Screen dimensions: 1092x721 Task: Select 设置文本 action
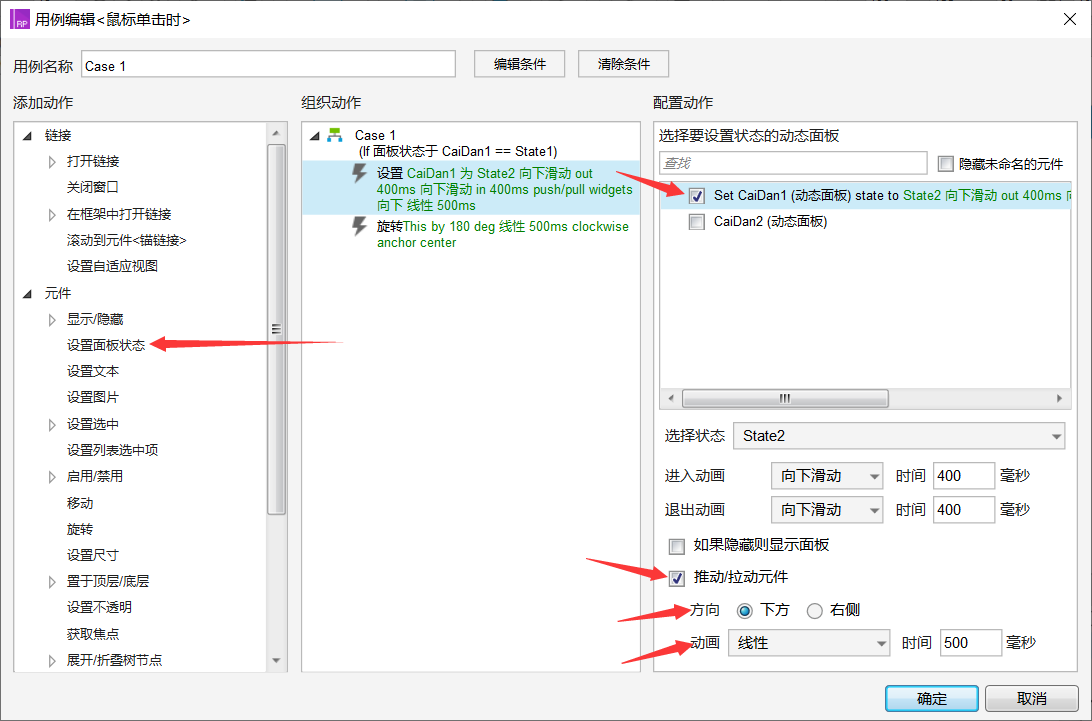(93, 371)
